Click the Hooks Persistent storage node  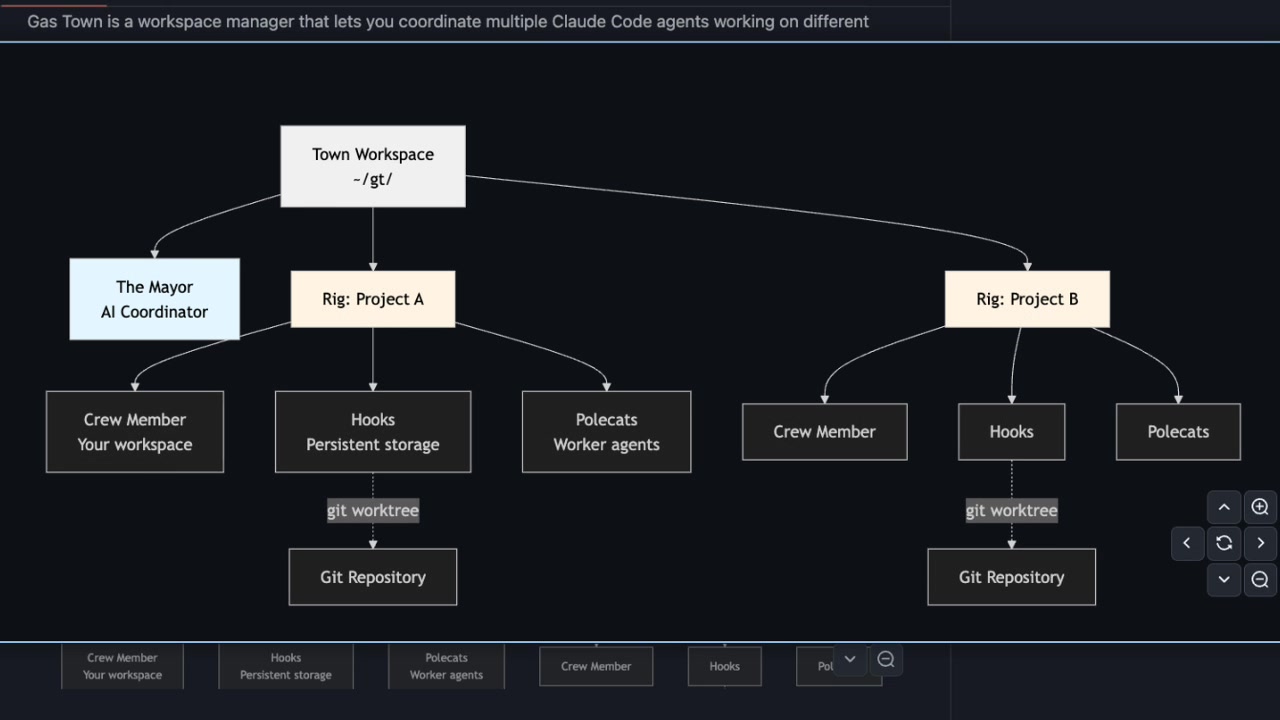[372, 431]
